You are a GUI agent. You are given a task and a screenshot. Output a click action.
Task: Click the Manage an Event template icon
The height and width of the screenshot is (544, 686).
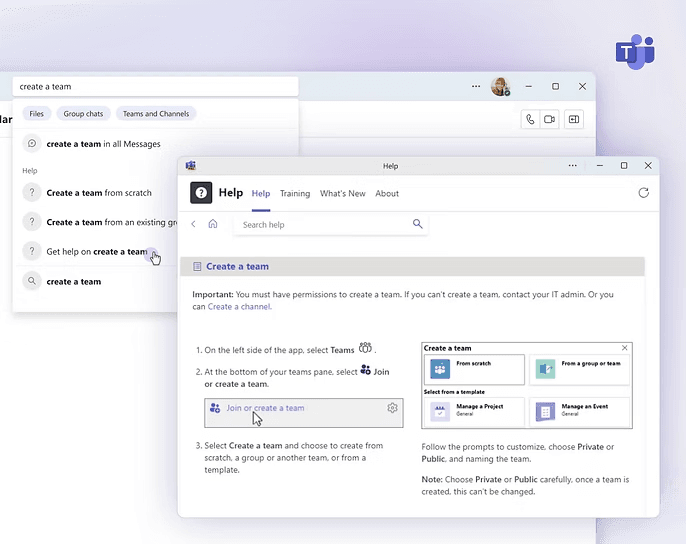546,412
